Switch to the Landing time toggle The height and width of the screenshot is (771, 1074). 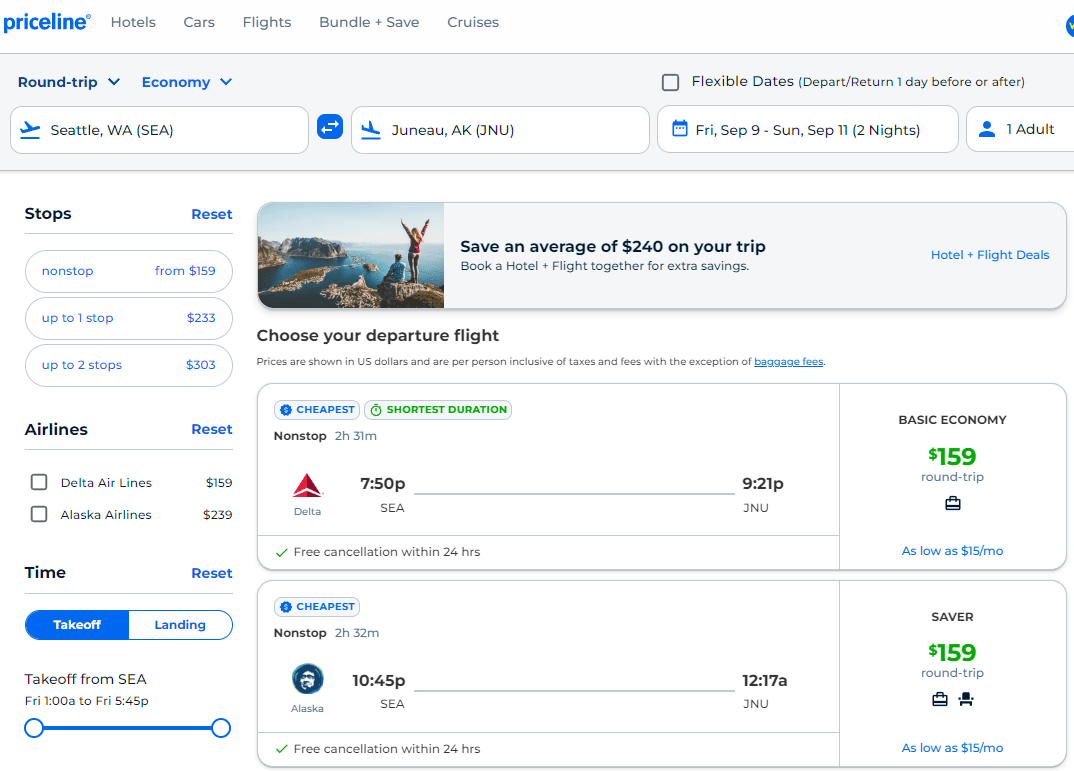[180, 624]
